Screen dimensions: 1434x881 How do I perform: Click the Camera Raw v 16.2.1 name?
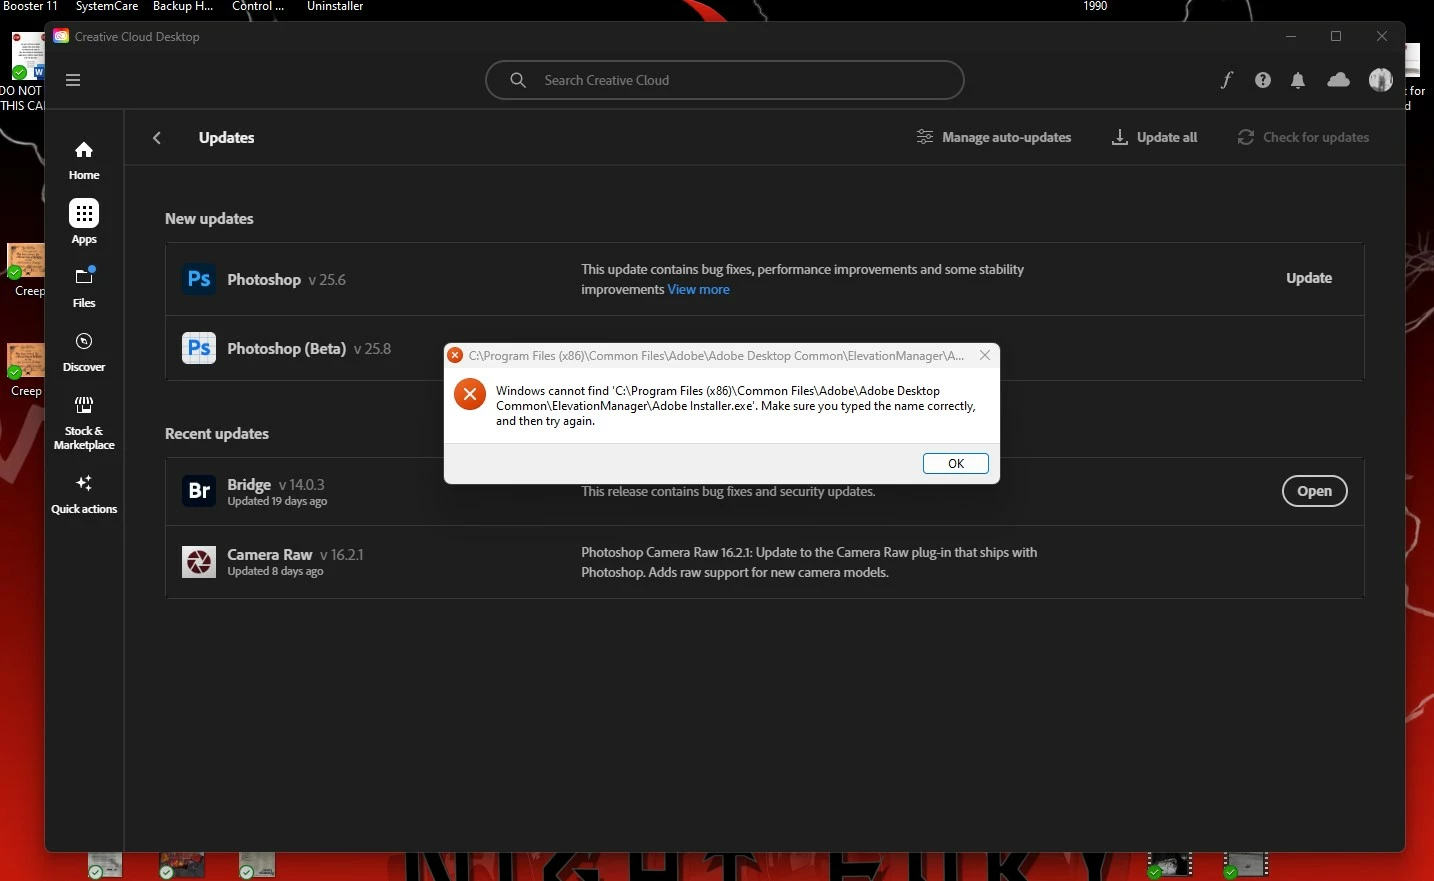295,555
